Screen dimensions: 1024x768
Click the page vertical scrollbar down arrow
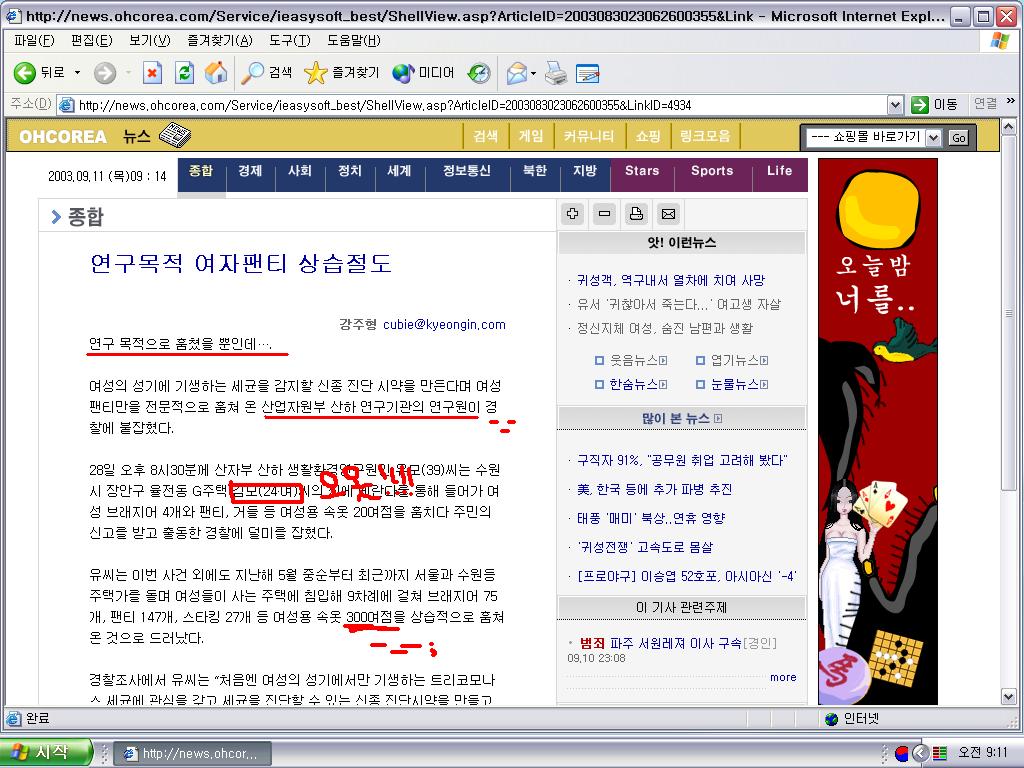click(1008, 697)
